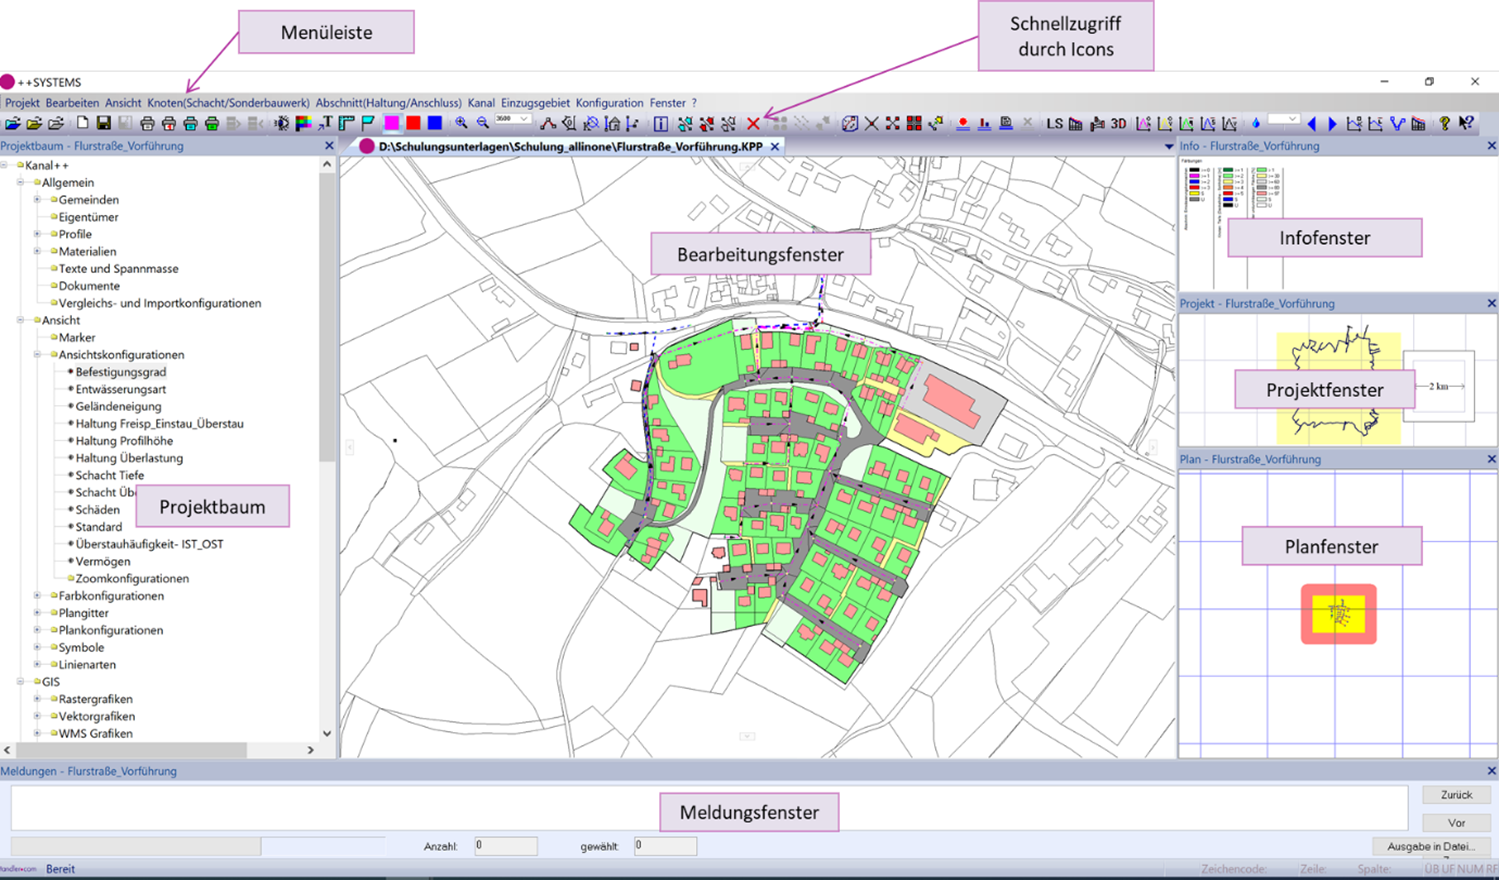The height and width of the screenshot is (880, 1499).
Task: Click the red X delete toolbar icon
Action: tap(753, 124)
